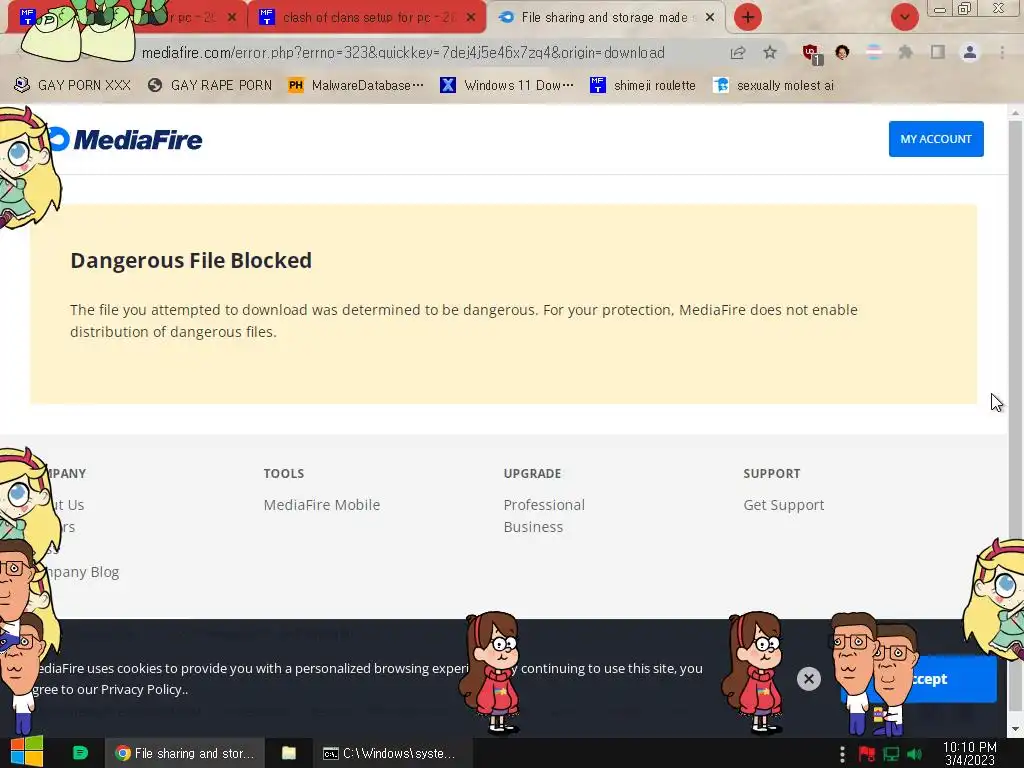Show hidden tray icons via three dots
Viewport: 1024px width, 768px height.
(842, 754)
